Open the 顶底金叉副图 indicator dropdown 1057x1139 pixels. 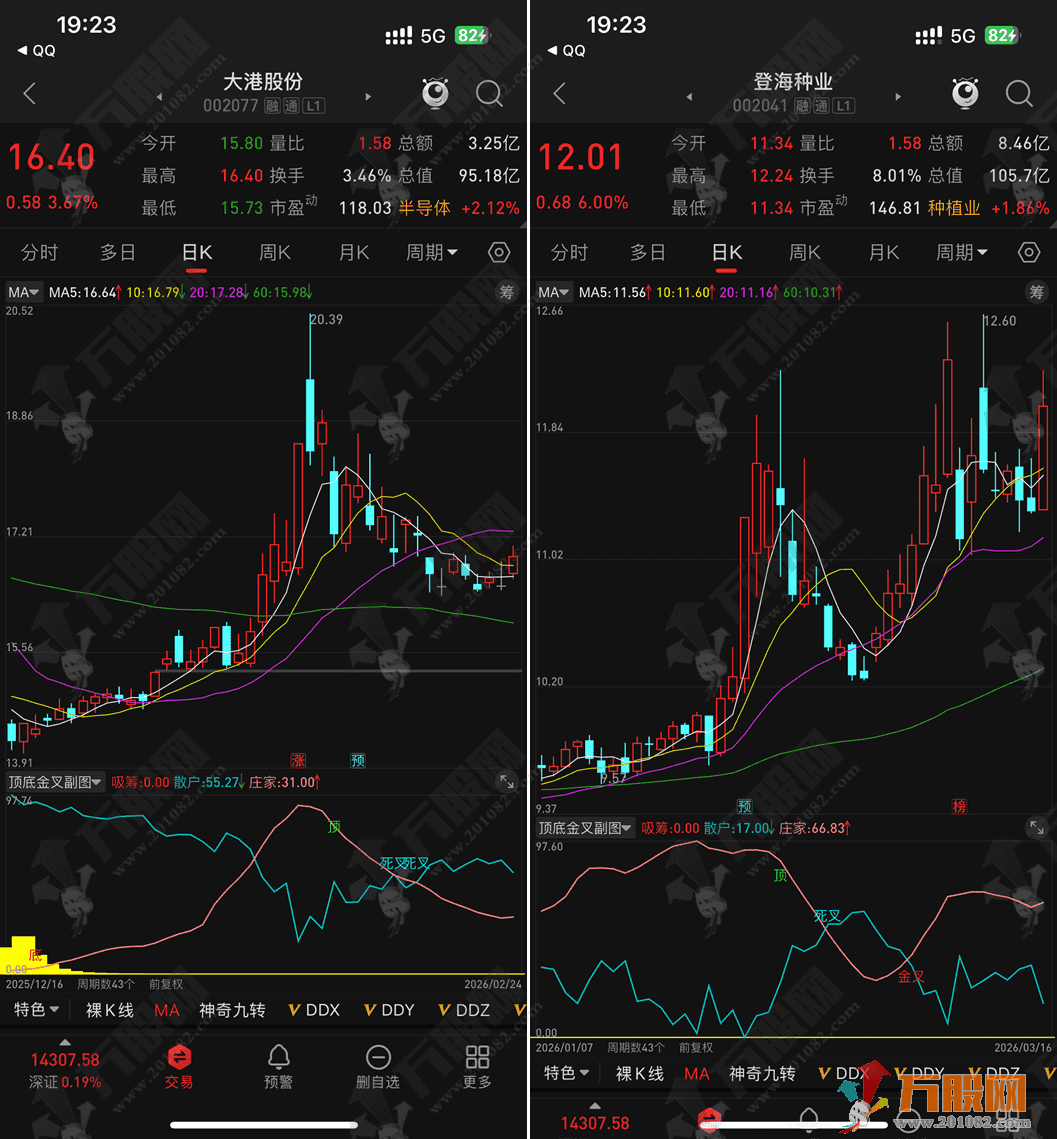click(55, 783)
